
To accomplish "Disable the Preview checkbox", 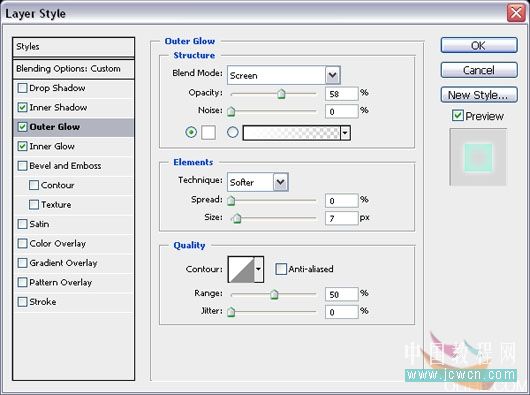I will [x=457, y=116].
